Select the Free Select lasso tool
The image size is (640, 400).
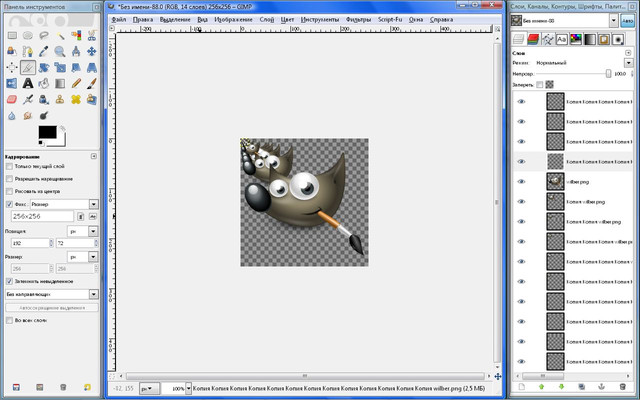[x=44, y=36]
